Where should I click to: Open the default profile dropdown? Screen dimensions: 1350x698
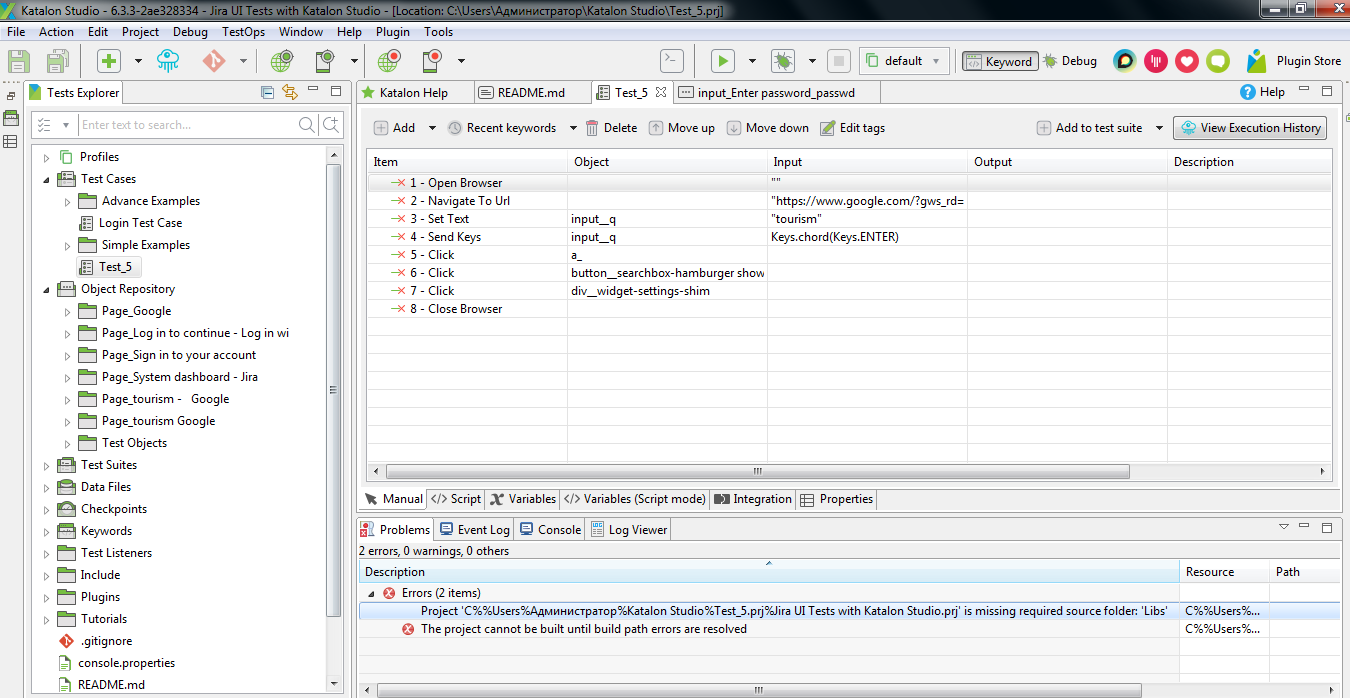click(904, 61)
